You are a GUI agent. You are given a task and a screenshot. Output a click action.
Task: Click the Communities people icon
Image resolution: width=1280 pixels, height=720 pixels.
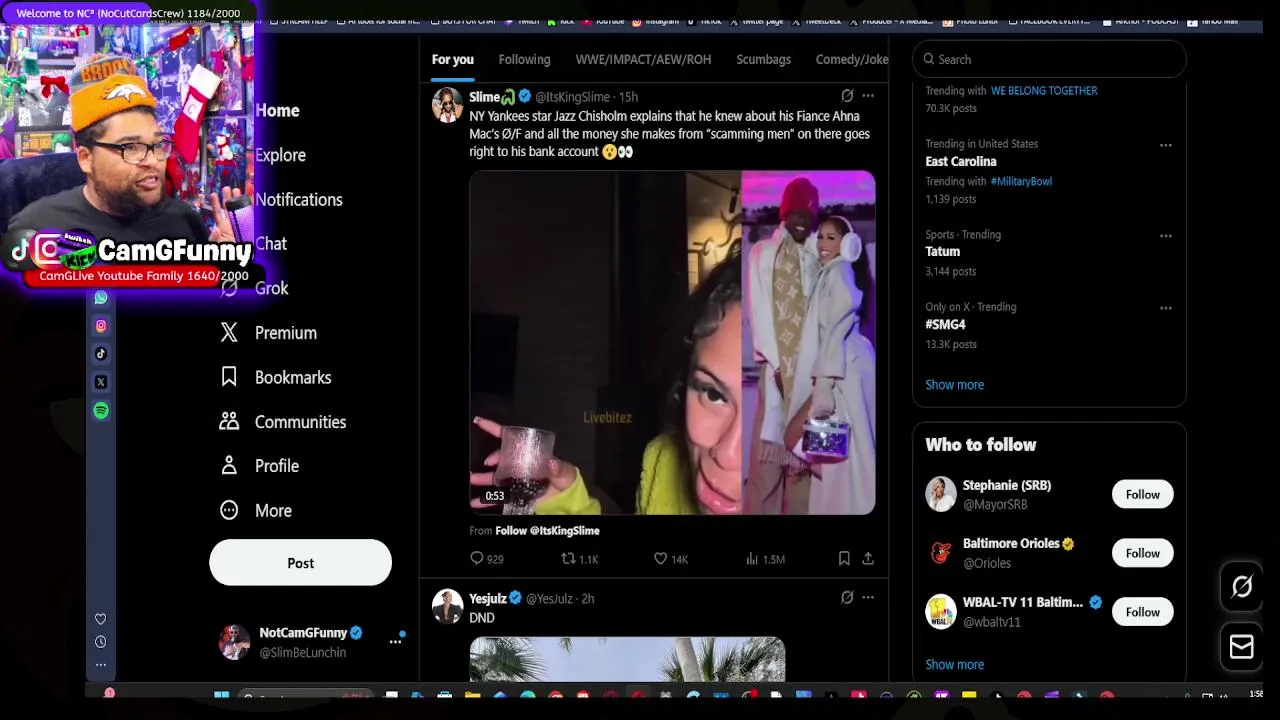pyautogui.click(x=229, y=421)
